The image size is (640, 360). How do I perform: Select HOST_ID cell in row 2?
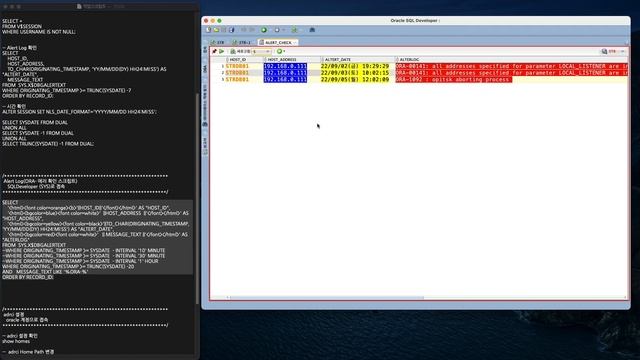click(245, 73)
